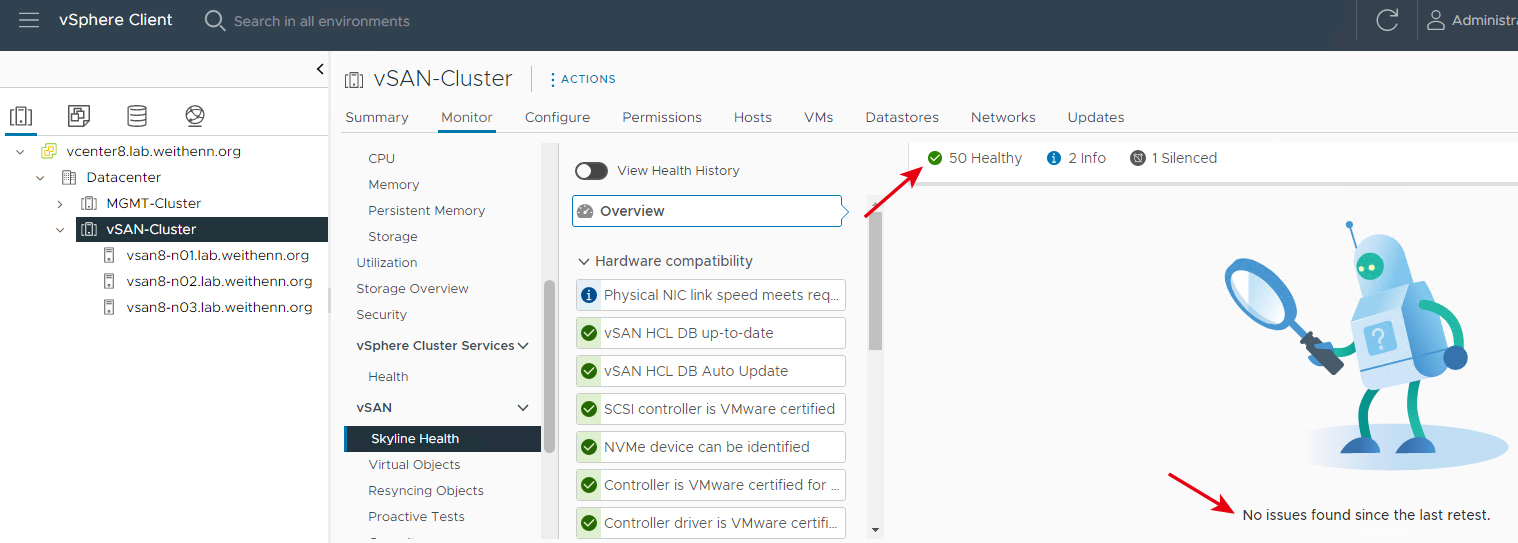Switch to VMs and Templates inventory view
The height and width of the screenshot is (543, 1518).
[x=79, y=116]
